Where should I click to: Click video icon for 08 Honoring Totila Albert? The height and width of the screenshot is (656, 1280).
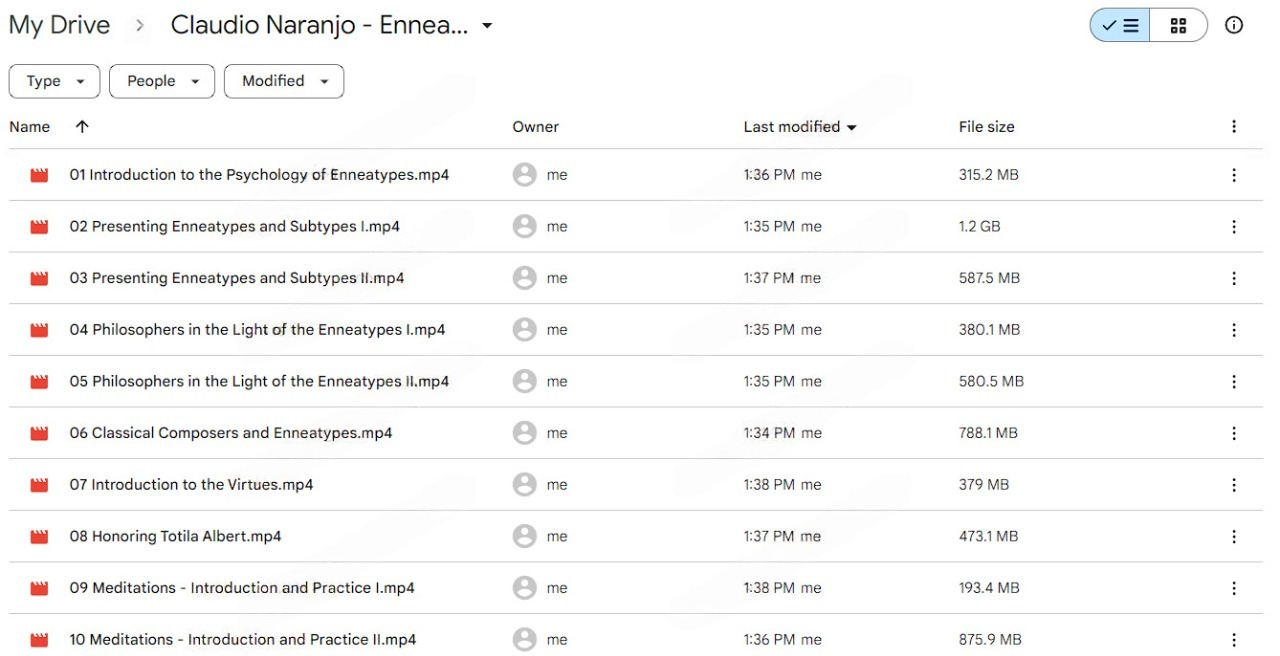39,537
